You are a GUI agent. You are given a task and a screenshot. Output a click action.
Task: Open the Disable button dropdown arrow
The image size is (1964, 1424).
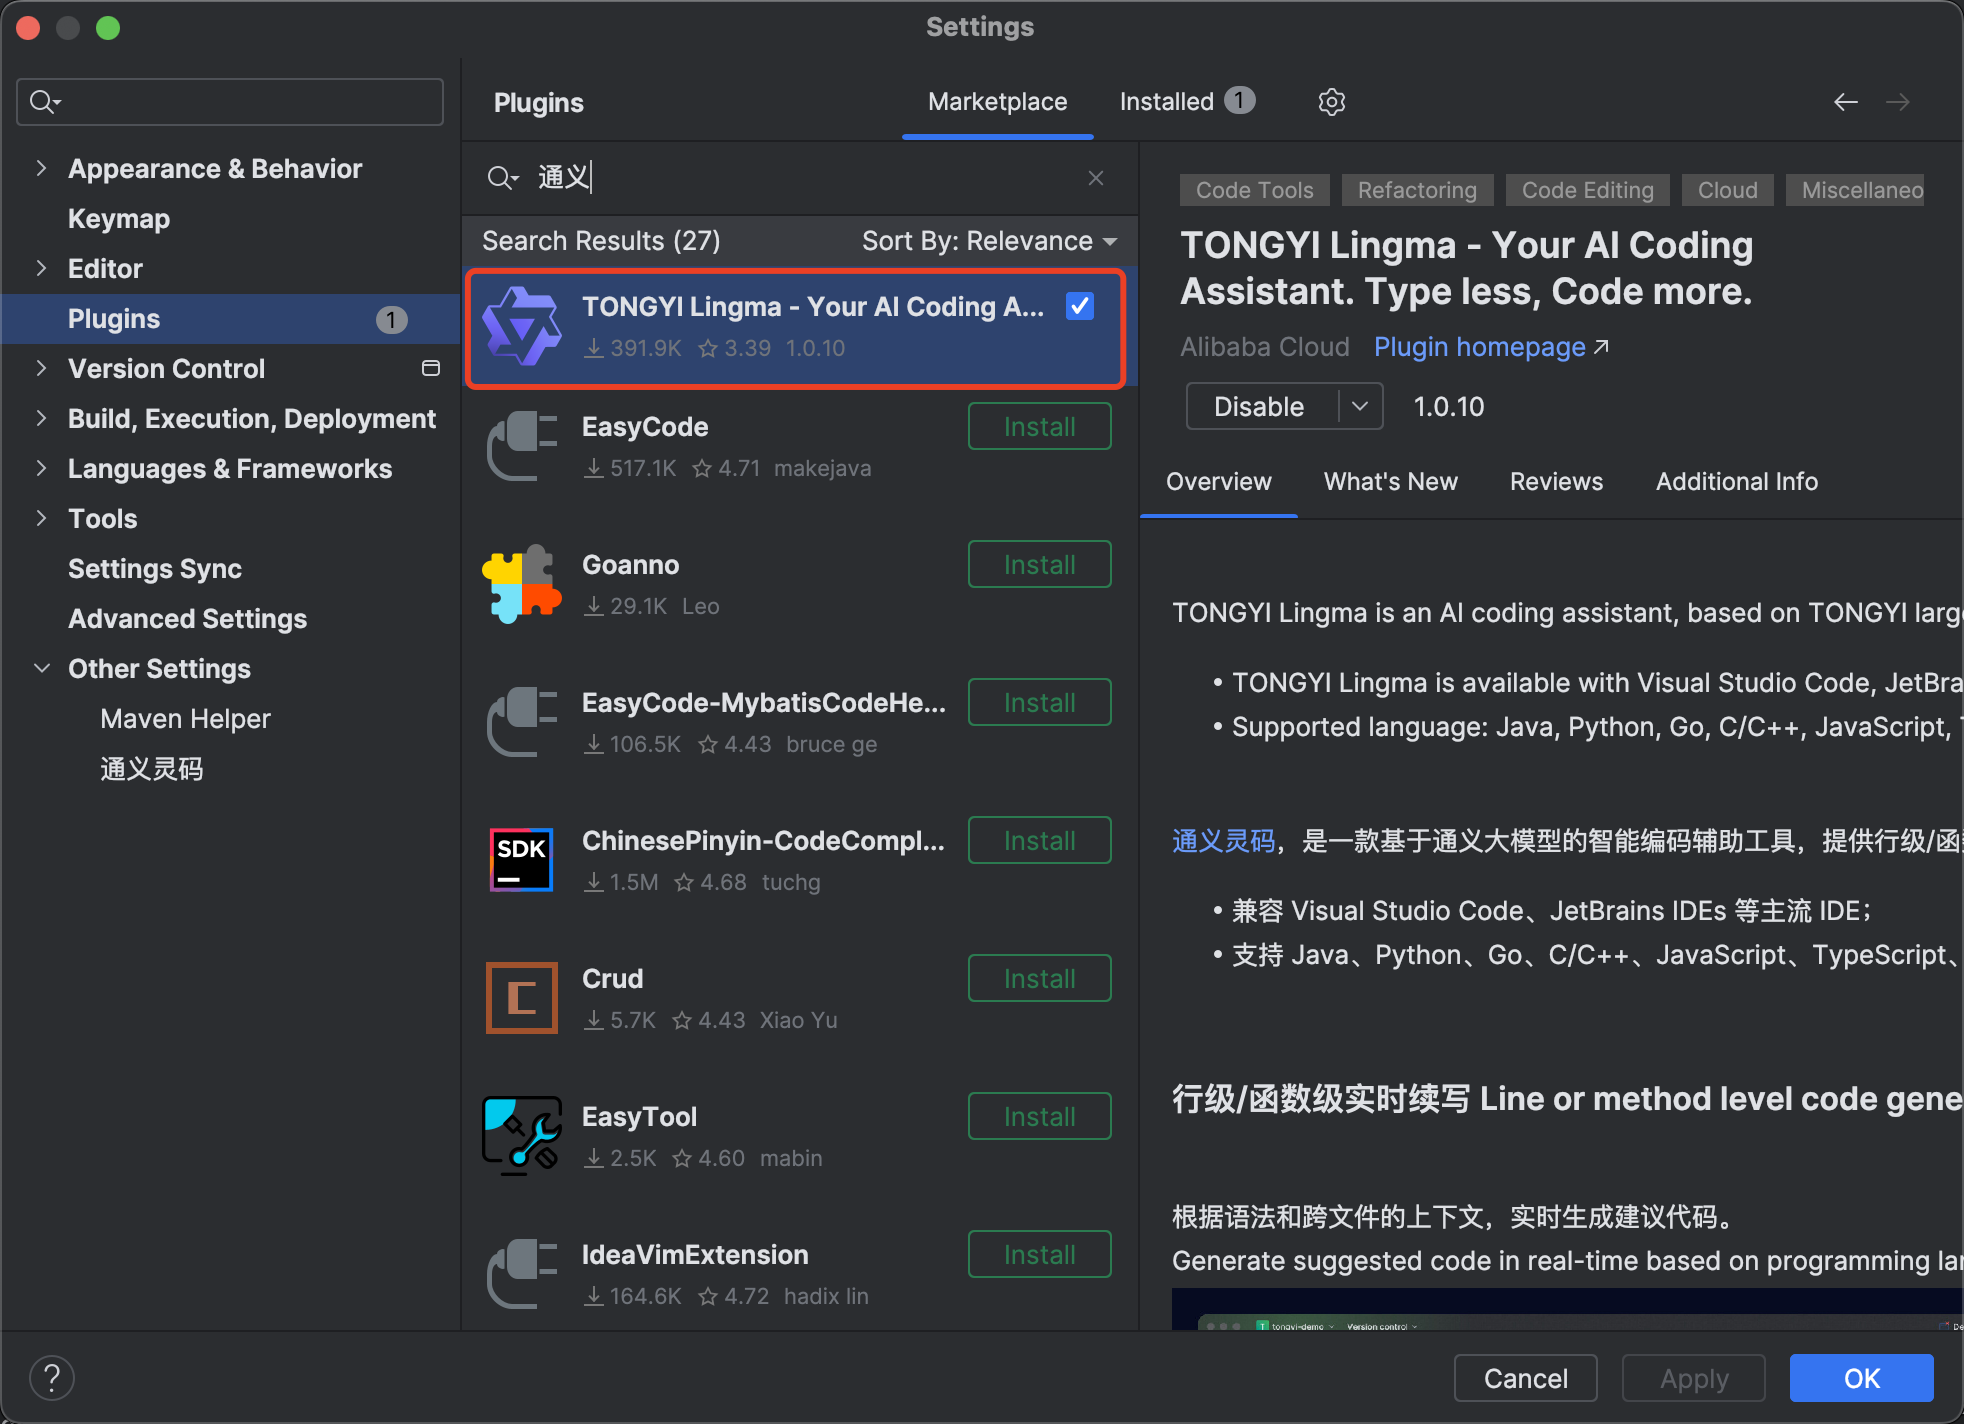coord(1360,406)
